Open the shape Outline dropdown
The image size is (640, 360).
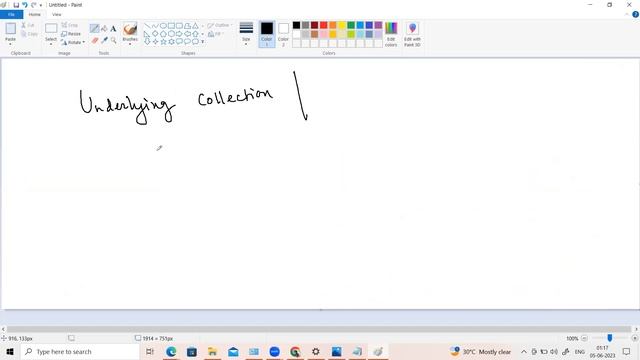[220, 25]
